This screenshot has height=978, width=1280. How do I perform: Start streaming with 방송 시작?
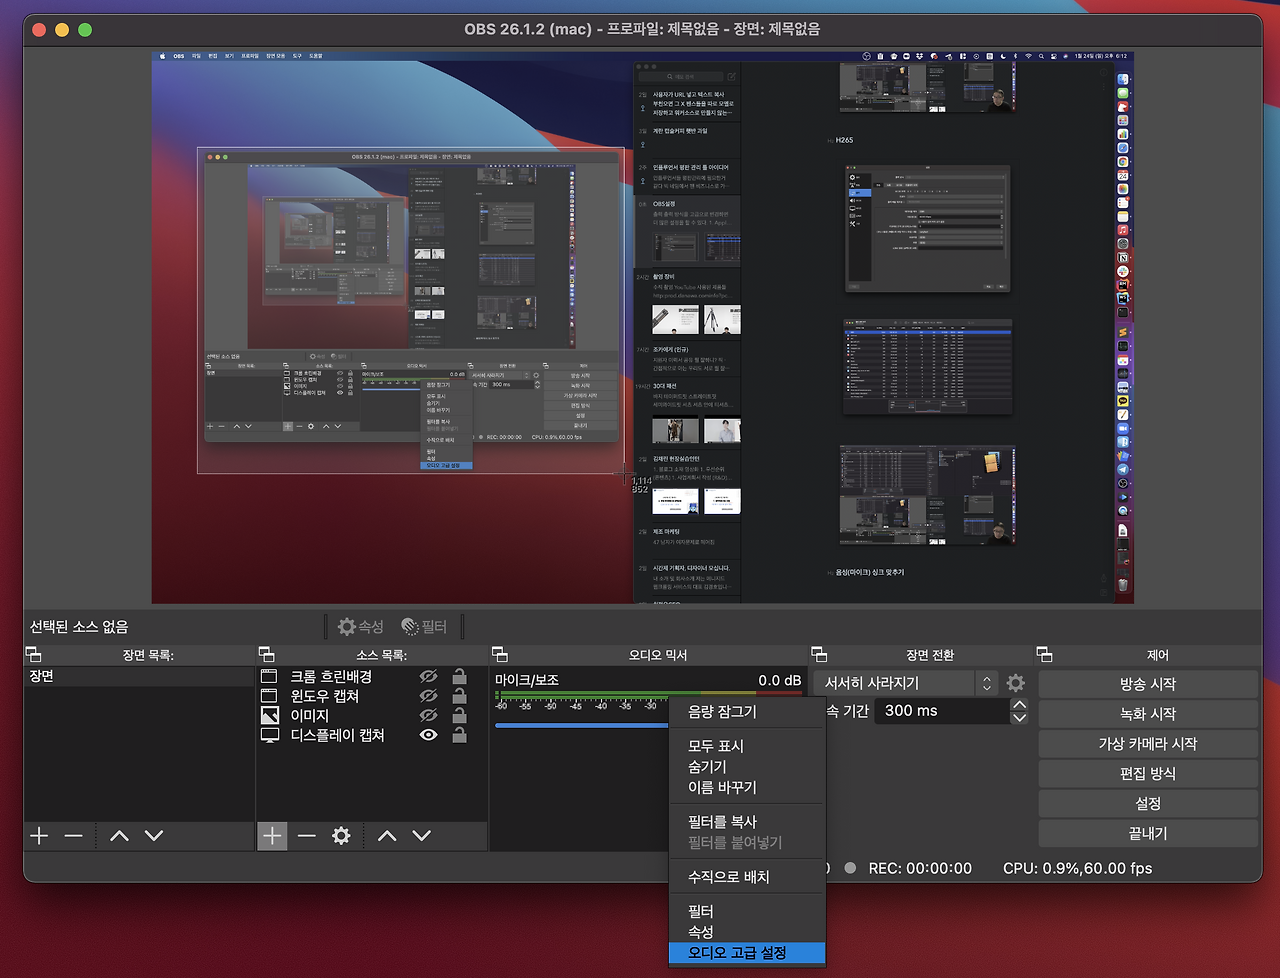1148,684
